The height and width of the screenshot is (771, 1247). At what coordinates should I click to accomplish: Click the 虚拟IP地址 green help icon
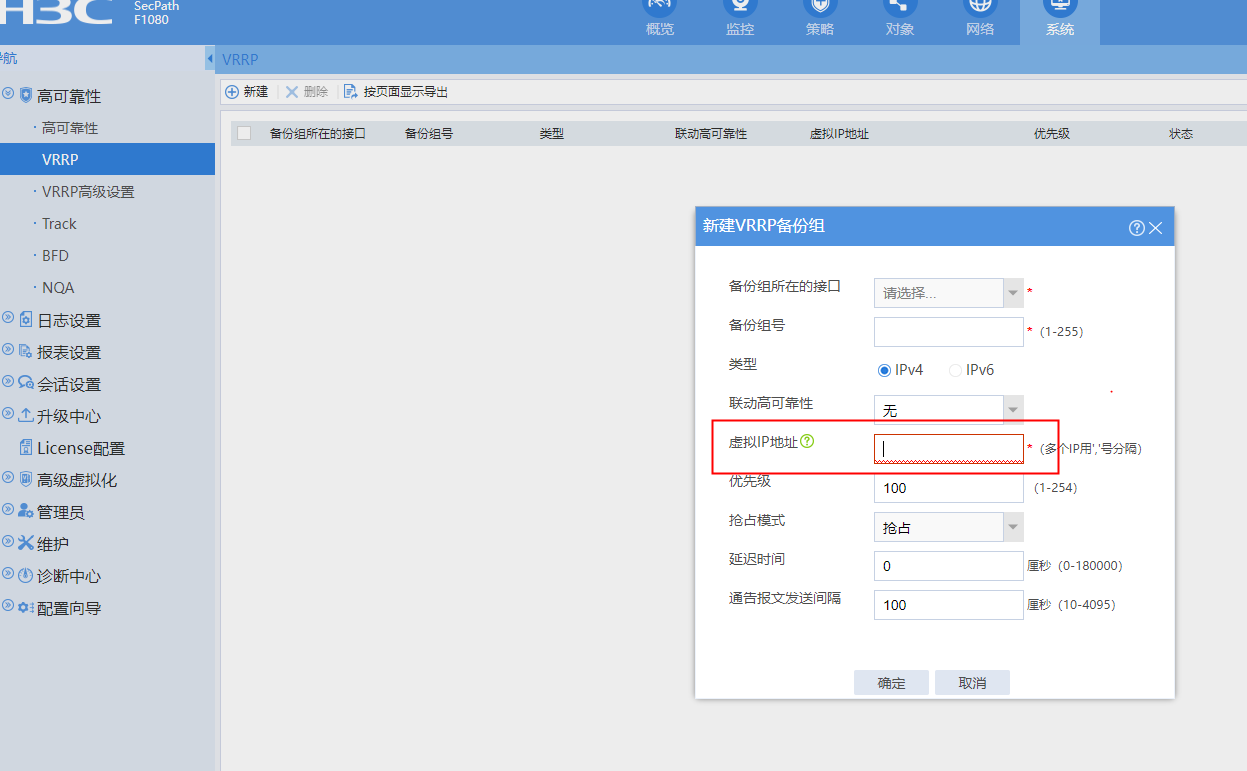808,441
